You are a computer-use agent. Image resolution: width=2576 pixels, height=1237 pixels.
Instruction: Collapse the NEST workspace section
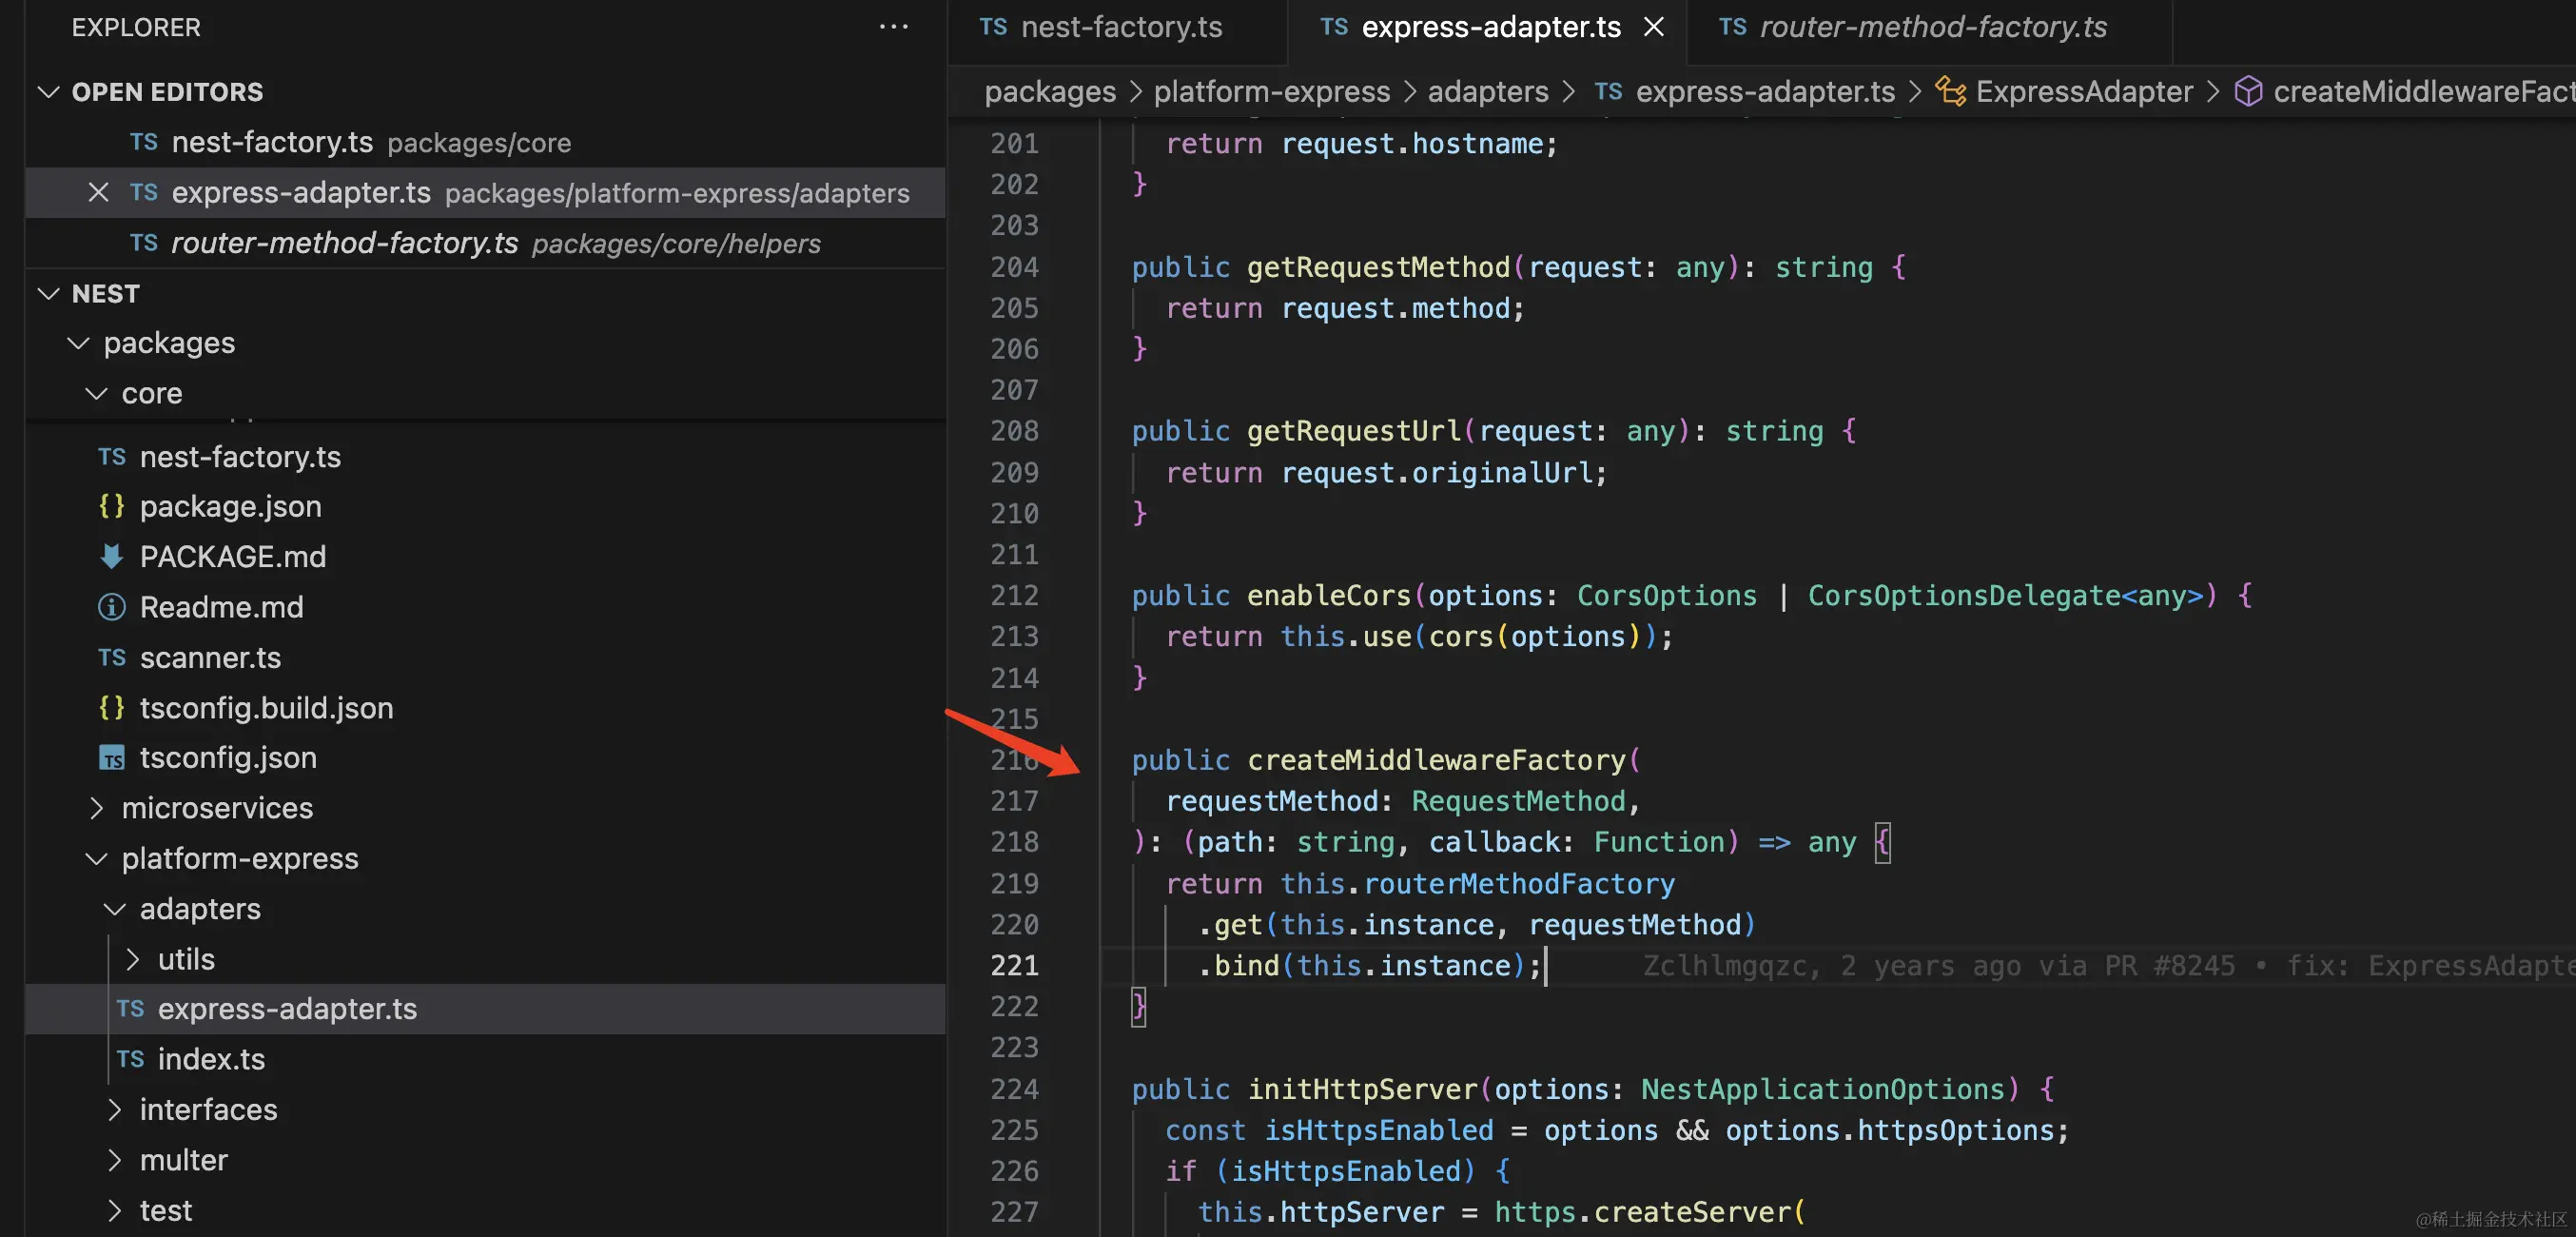(48, 294)
